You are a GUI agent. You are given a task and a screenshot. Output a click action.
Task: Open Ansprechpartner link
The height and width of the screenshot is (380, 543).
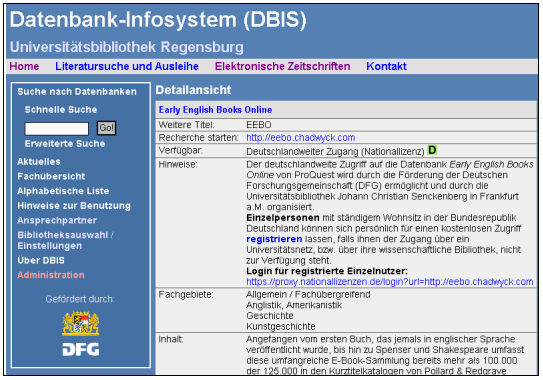(x=57, y=220)
